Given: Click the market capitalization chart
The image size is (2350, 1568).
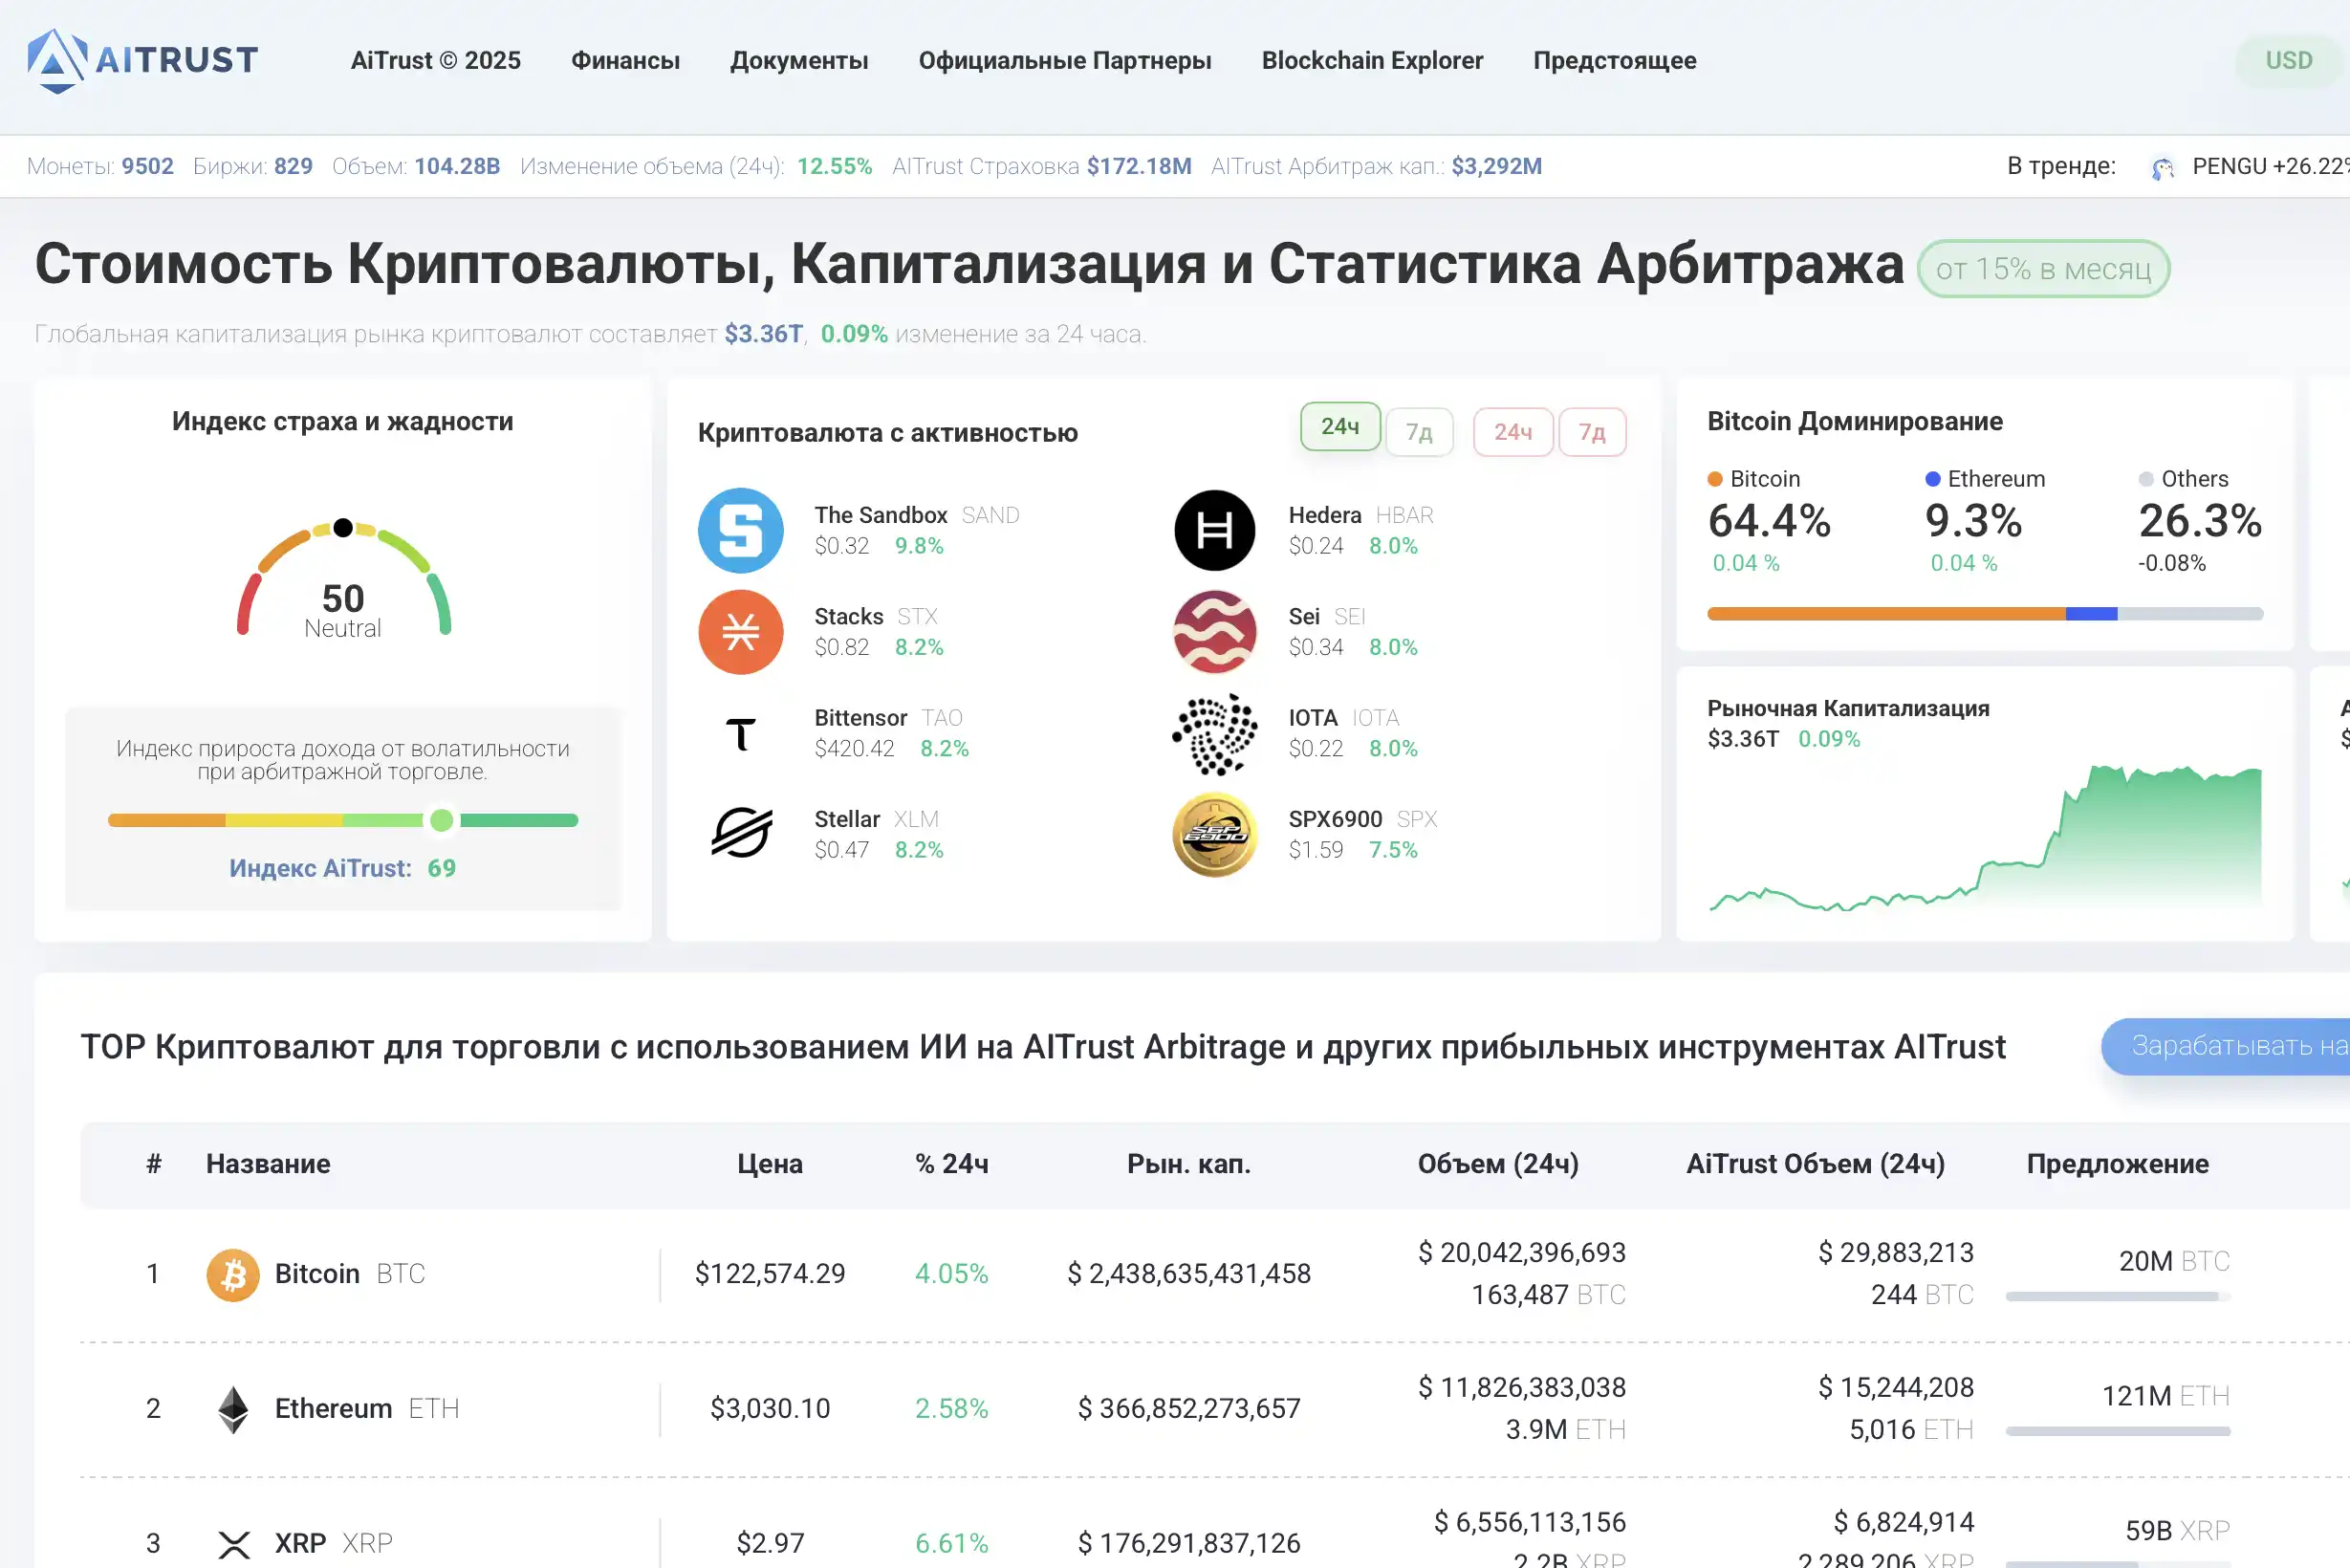Looking at the screenshot, I should (x=1984, y=838).
